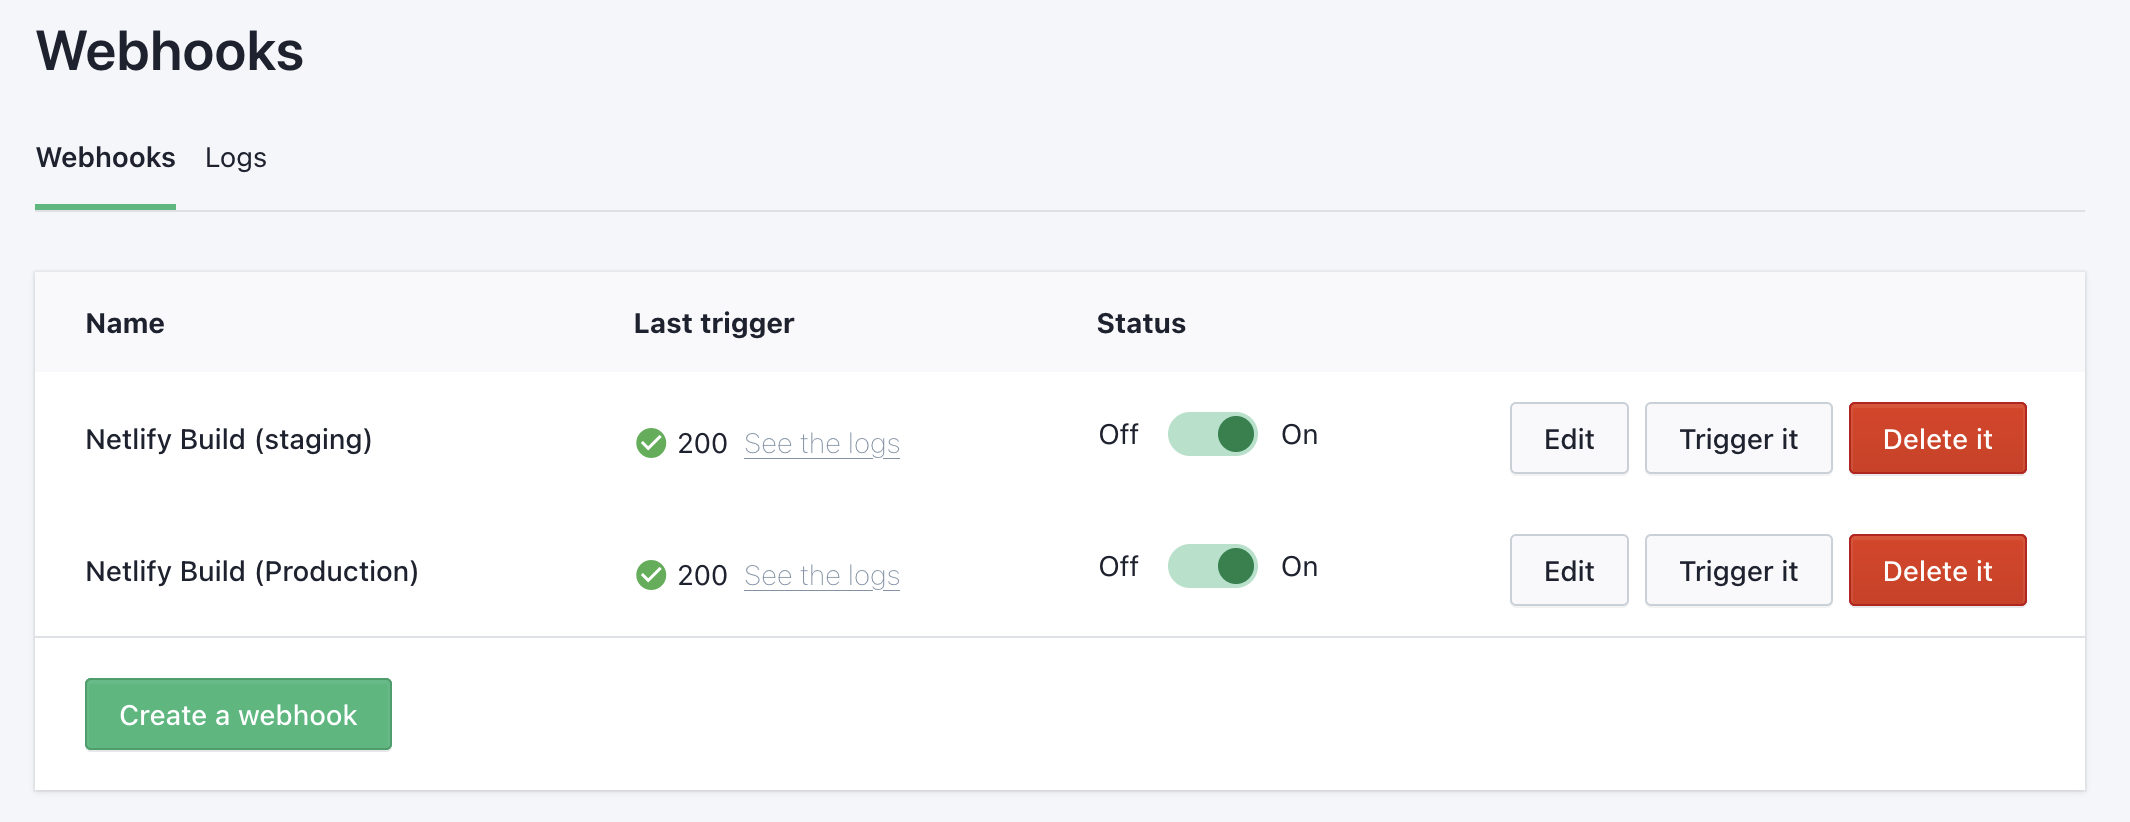Open See the logs for staging webhook
This screenshot has height=822, width=2130.
(x=822, y=443)
